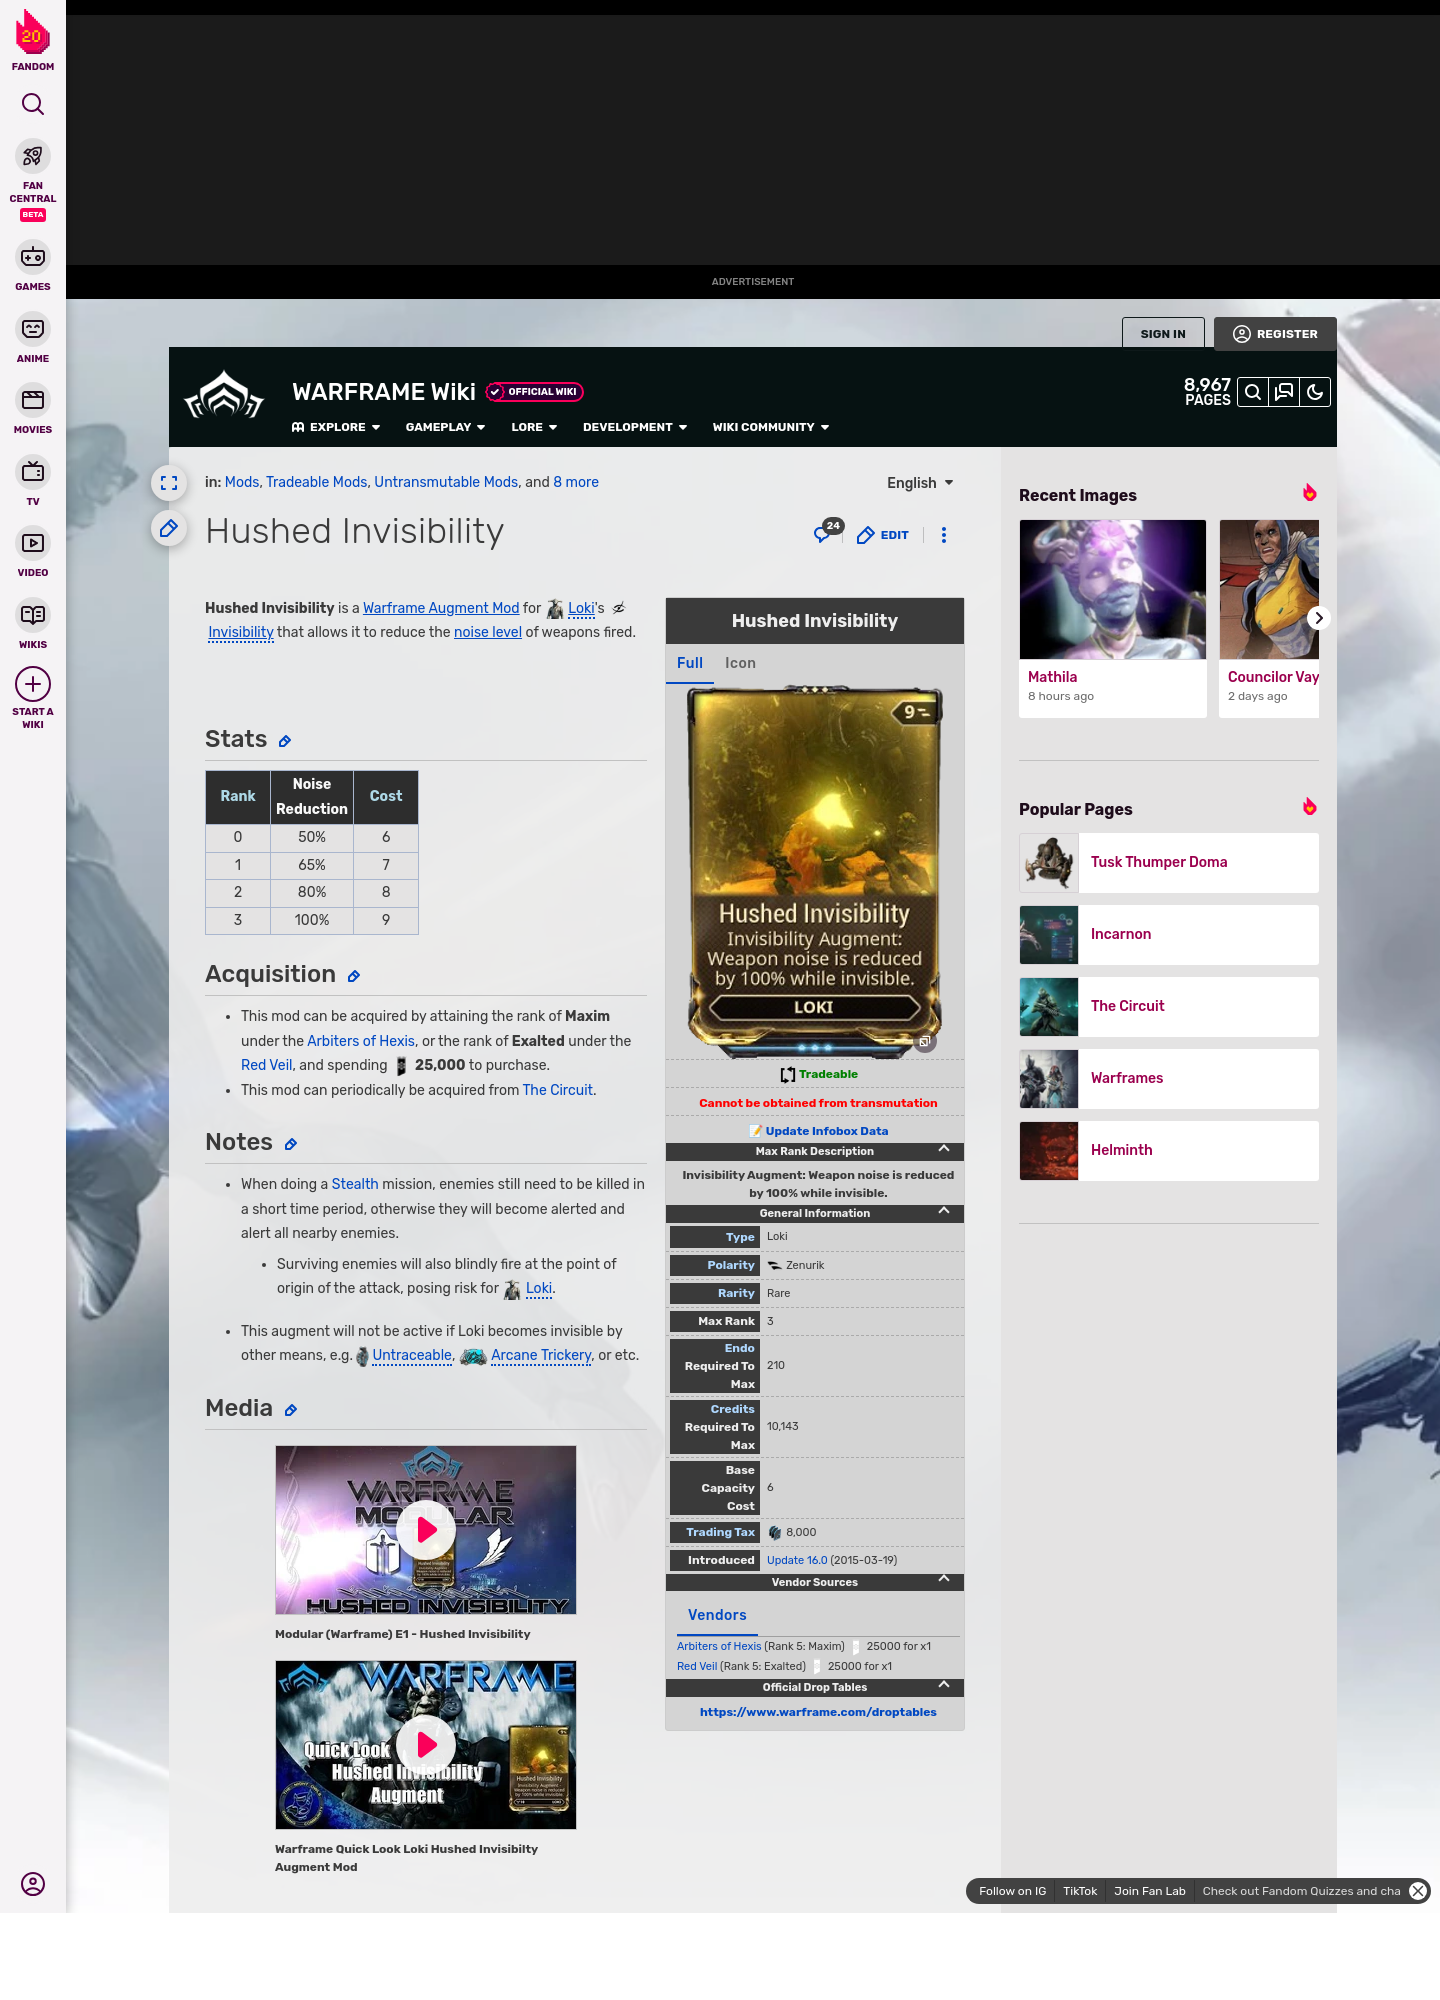Show 8 more categories
The image size is (1440, 2000).
click(x=576, y=482)
